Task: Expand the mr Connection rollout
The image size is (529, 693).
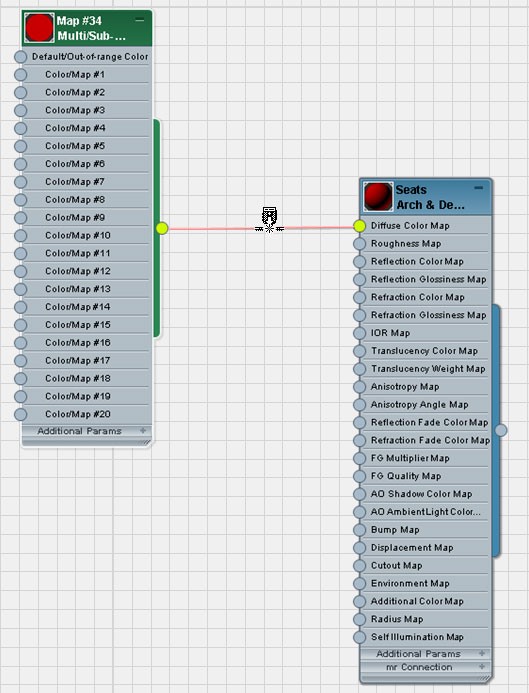Action: [x=482, y=666]
